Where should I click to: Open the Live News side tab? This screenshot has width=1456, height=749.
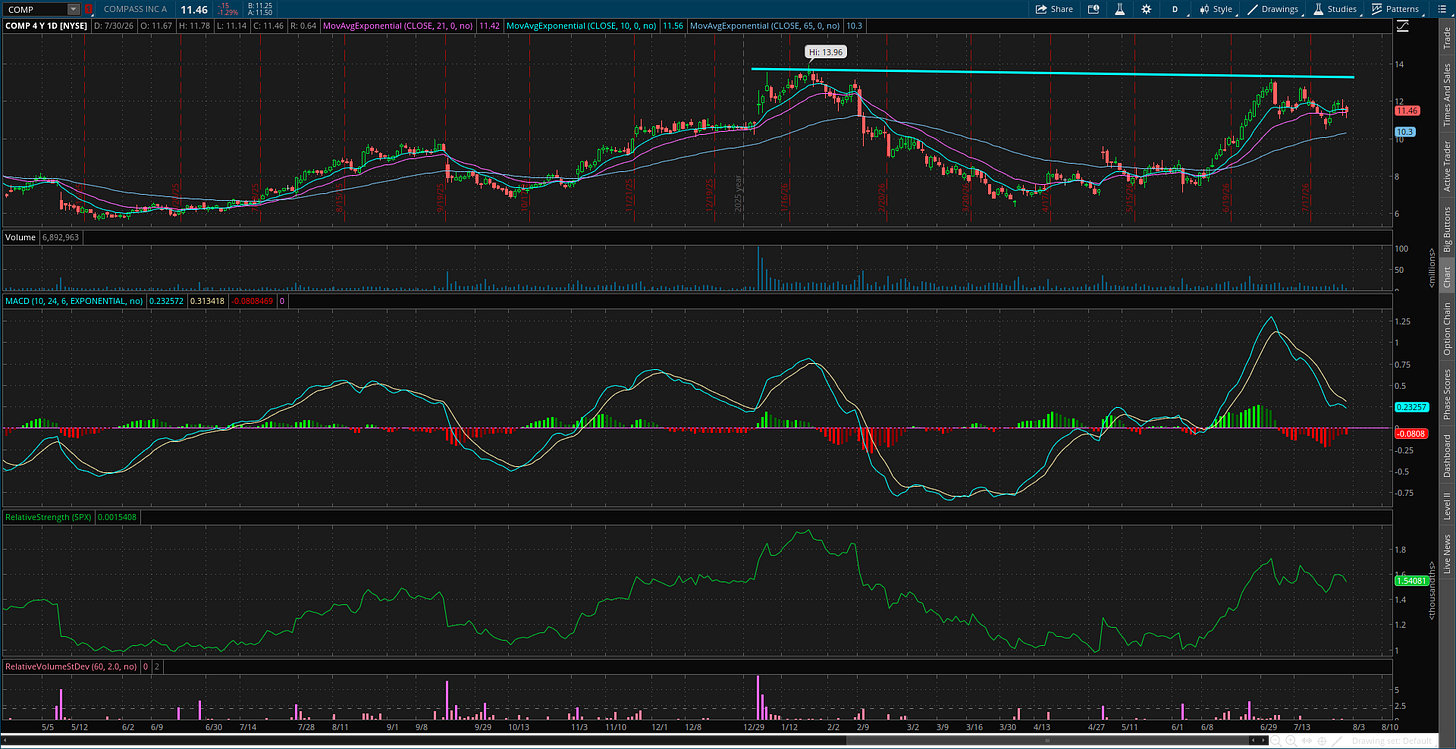[1445, 553]
